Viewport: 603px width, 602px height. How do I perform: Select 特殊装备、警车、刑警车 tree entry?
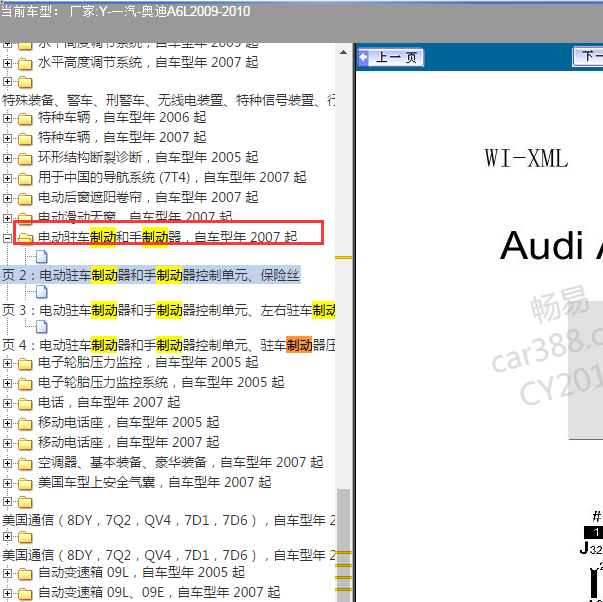(168, 100)
